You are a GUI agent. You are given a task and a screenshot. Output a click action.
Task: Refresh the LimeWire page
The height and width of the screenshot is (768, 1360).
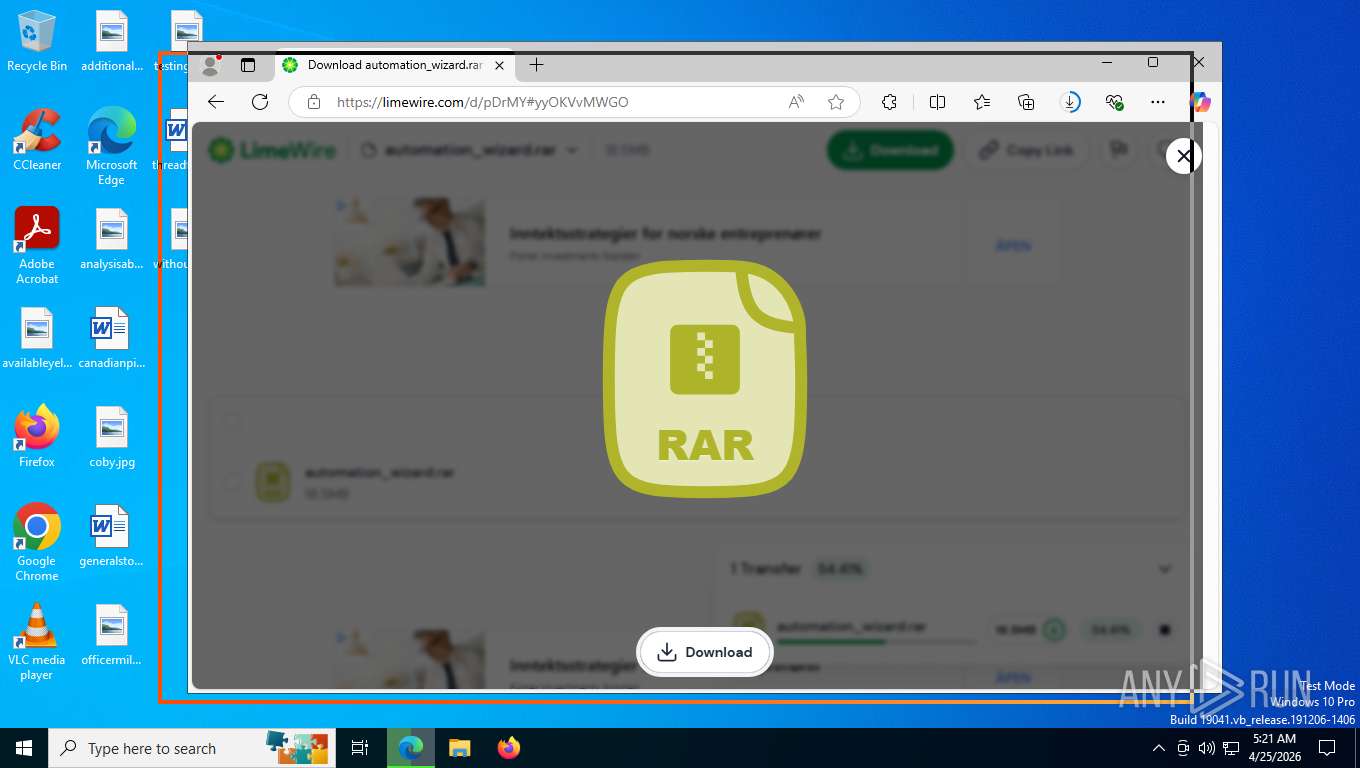pyautogui.click(x=260, y=102)
